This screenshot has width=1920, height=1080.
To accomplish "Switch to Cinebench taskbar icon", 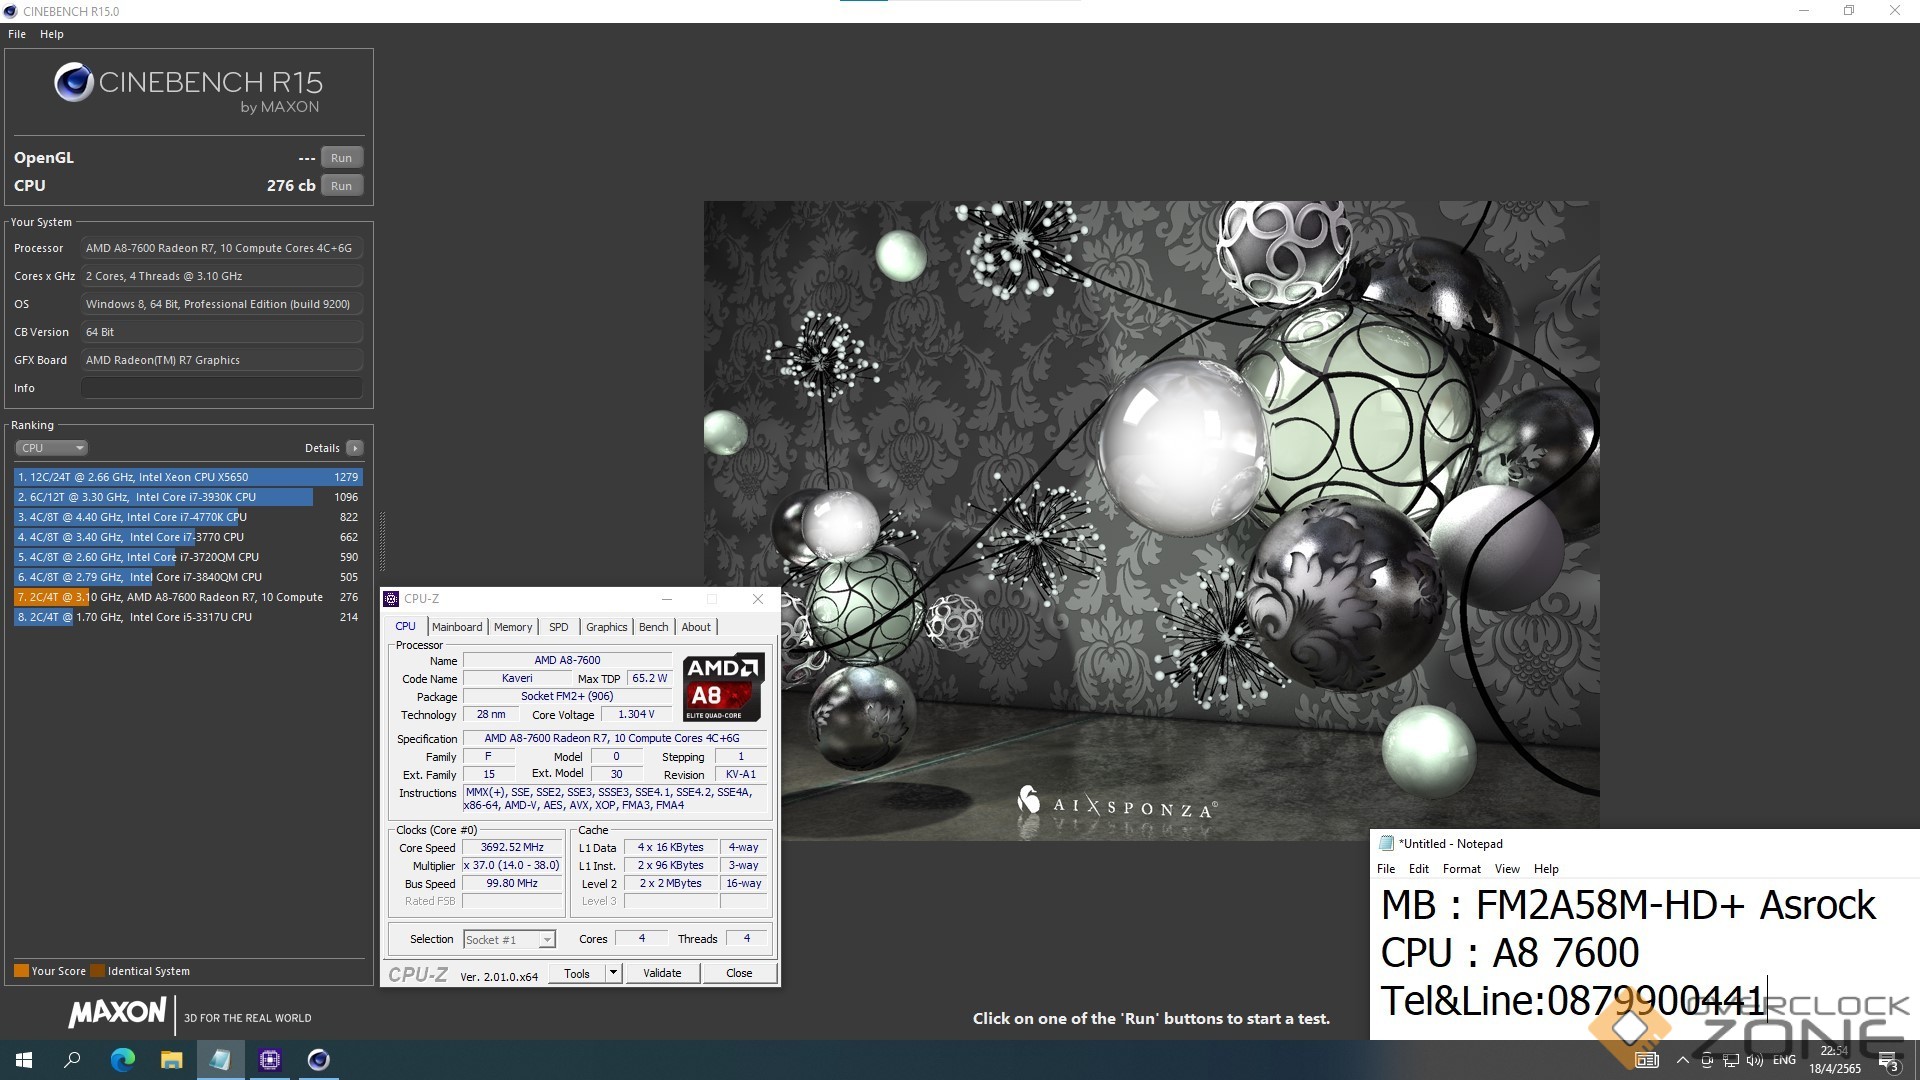I will tap(319, 1060).
